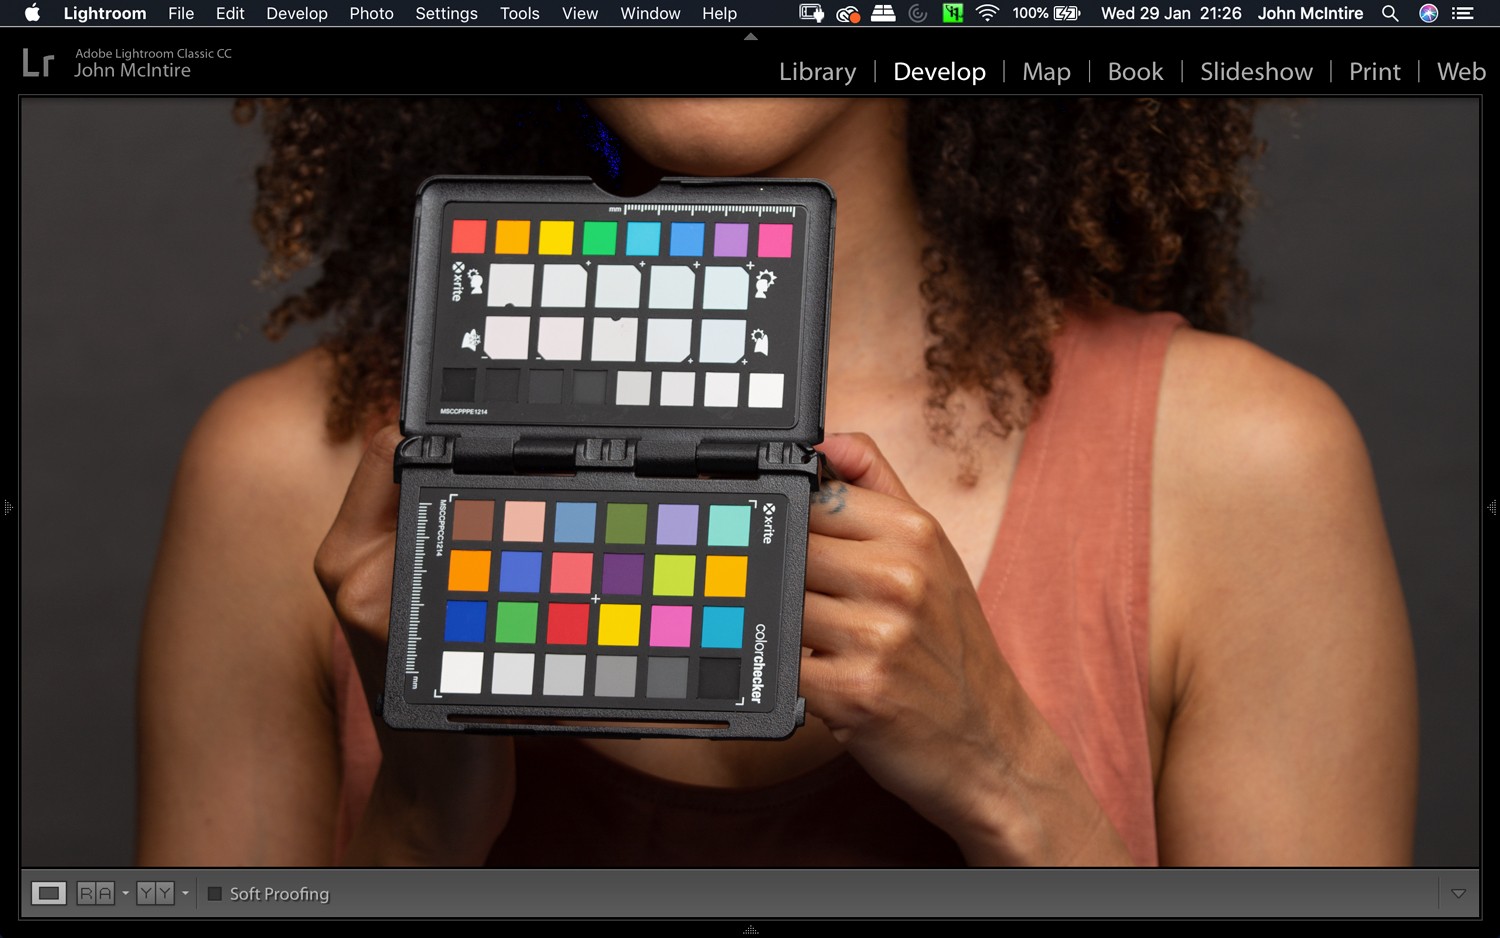Image resolution: width=1500 pixels, height=938 pixels.
Task: Click the Reference View (R|A) icon
Action: (x=97, y=892)
